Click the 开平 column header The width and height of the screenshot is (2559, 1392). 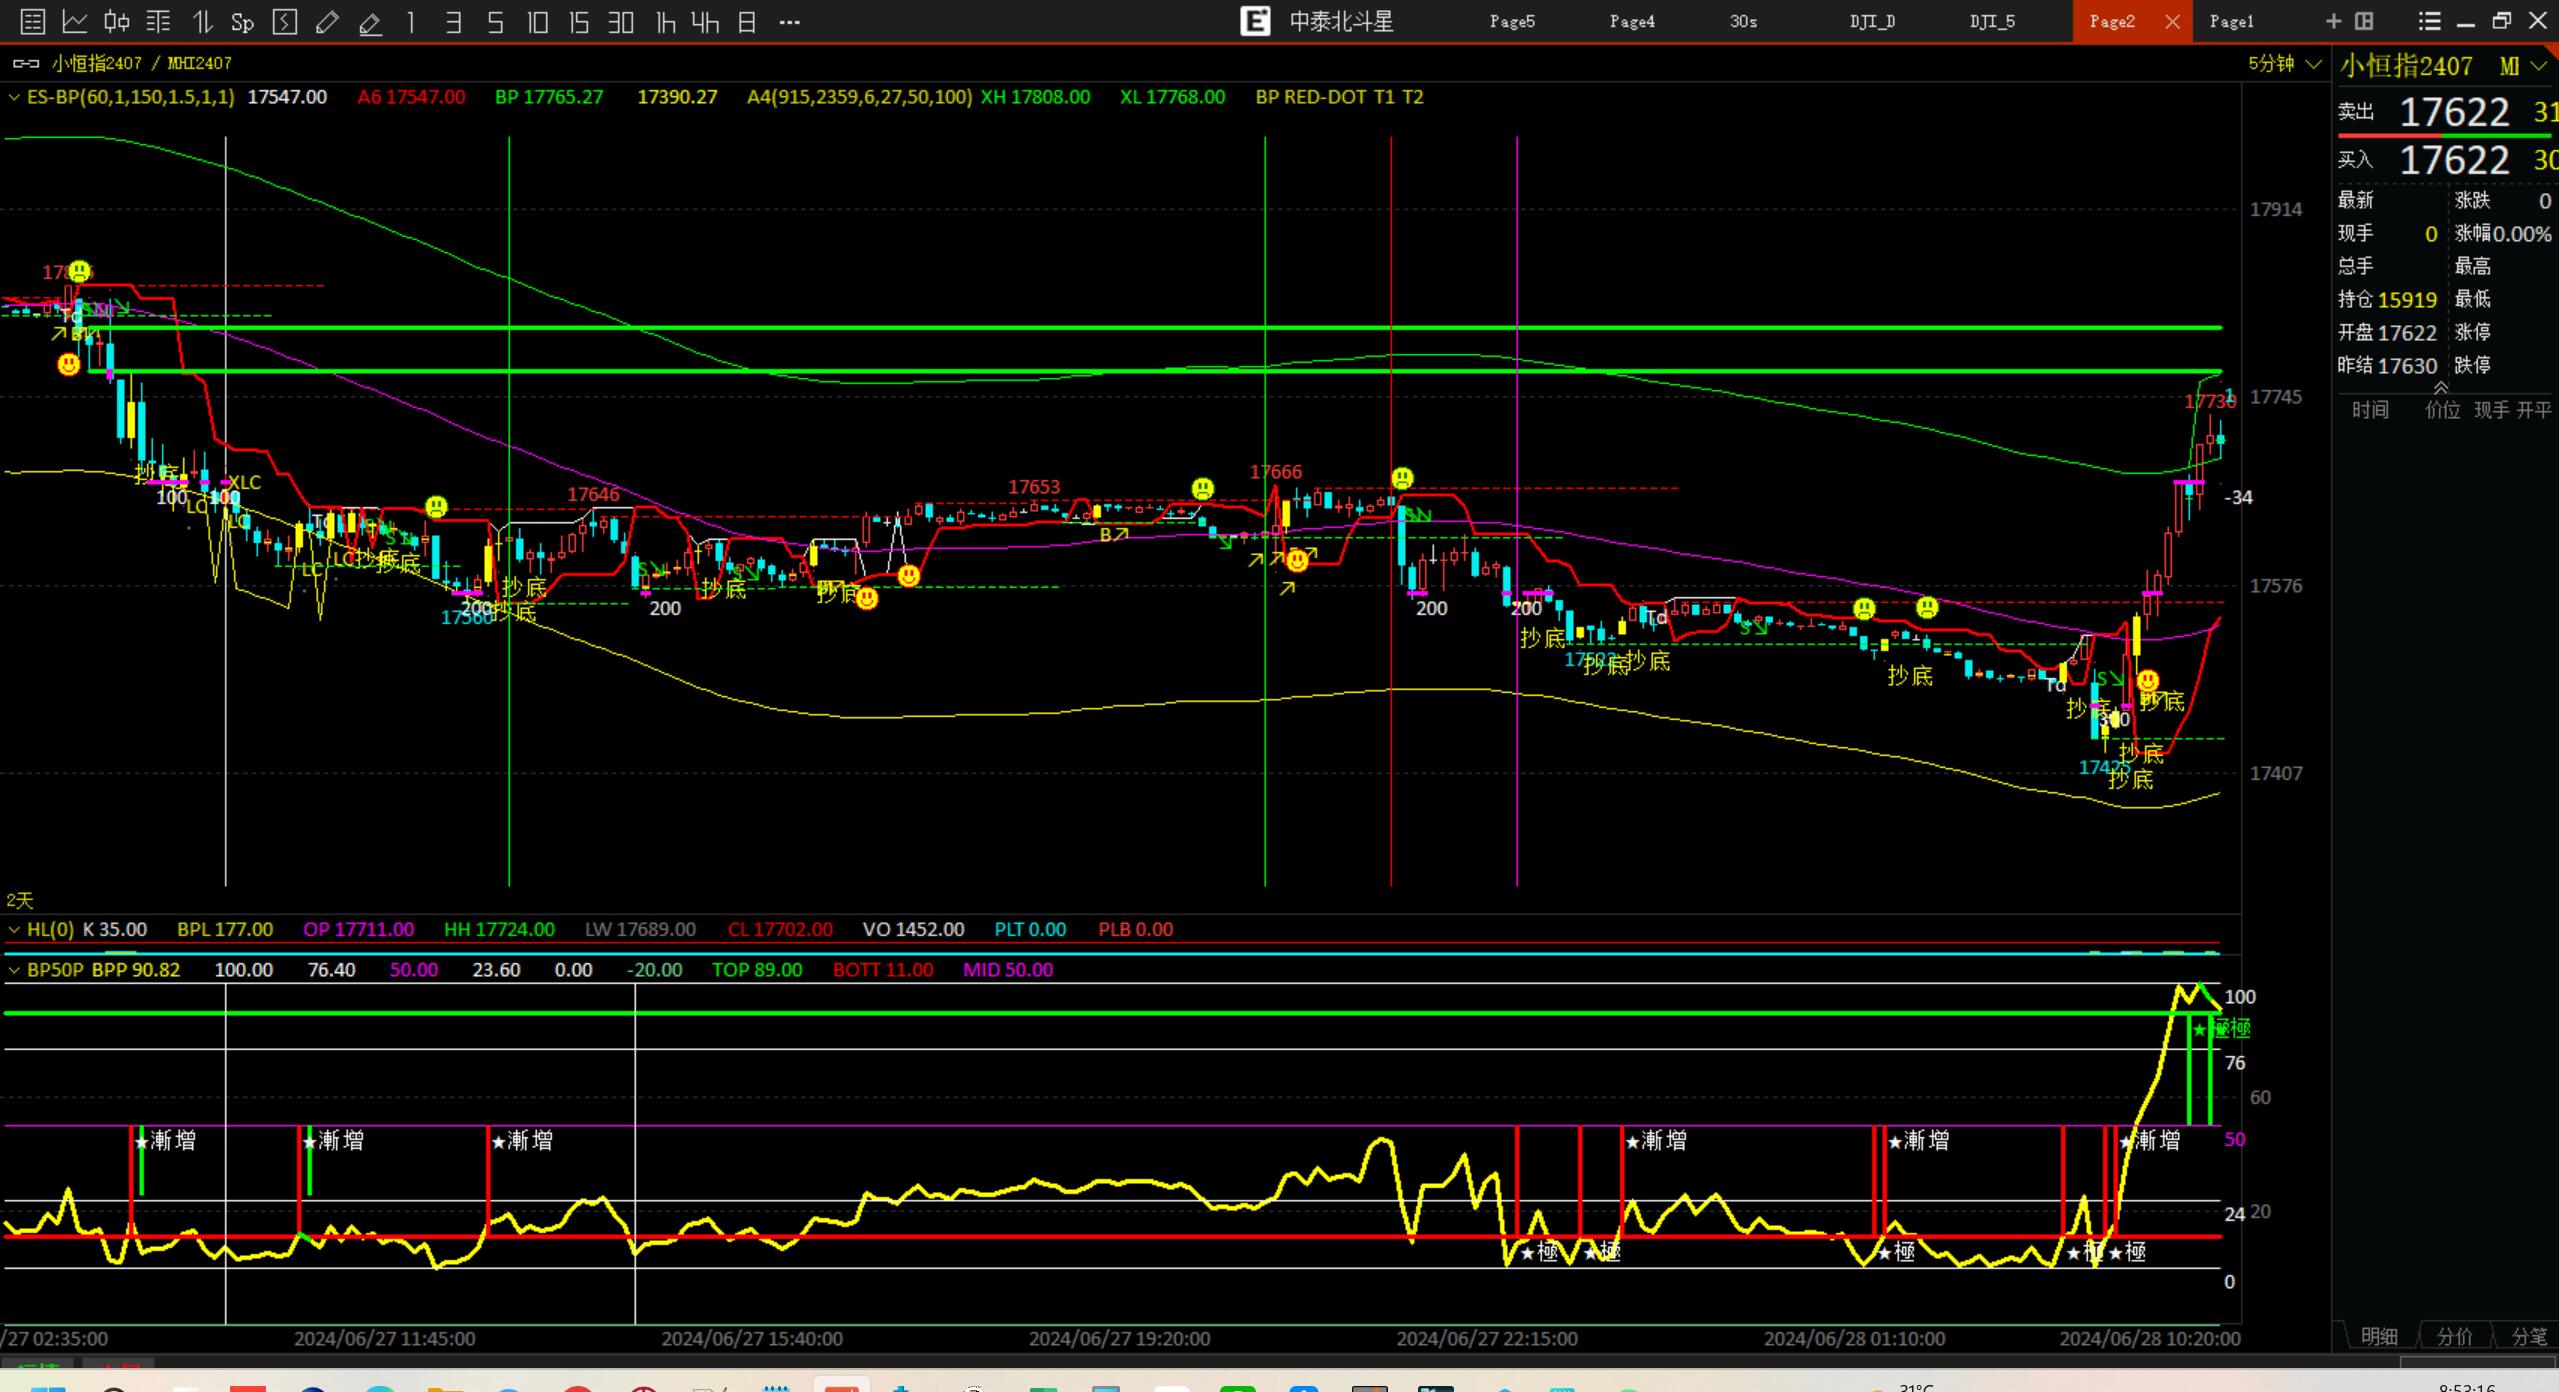pyautogui.click(x=2534, y=410)
